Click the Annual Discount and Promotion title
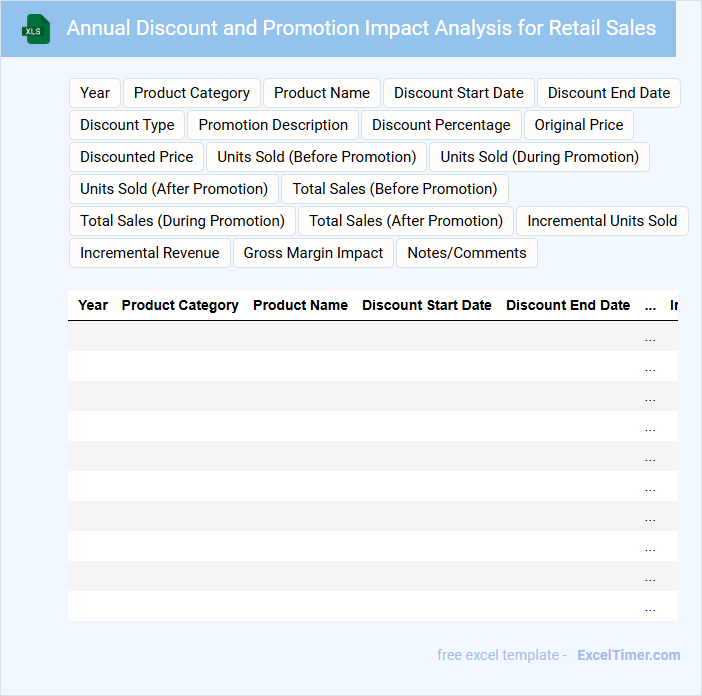The width and height of the screenshot is (702, 696). (361, 28)
